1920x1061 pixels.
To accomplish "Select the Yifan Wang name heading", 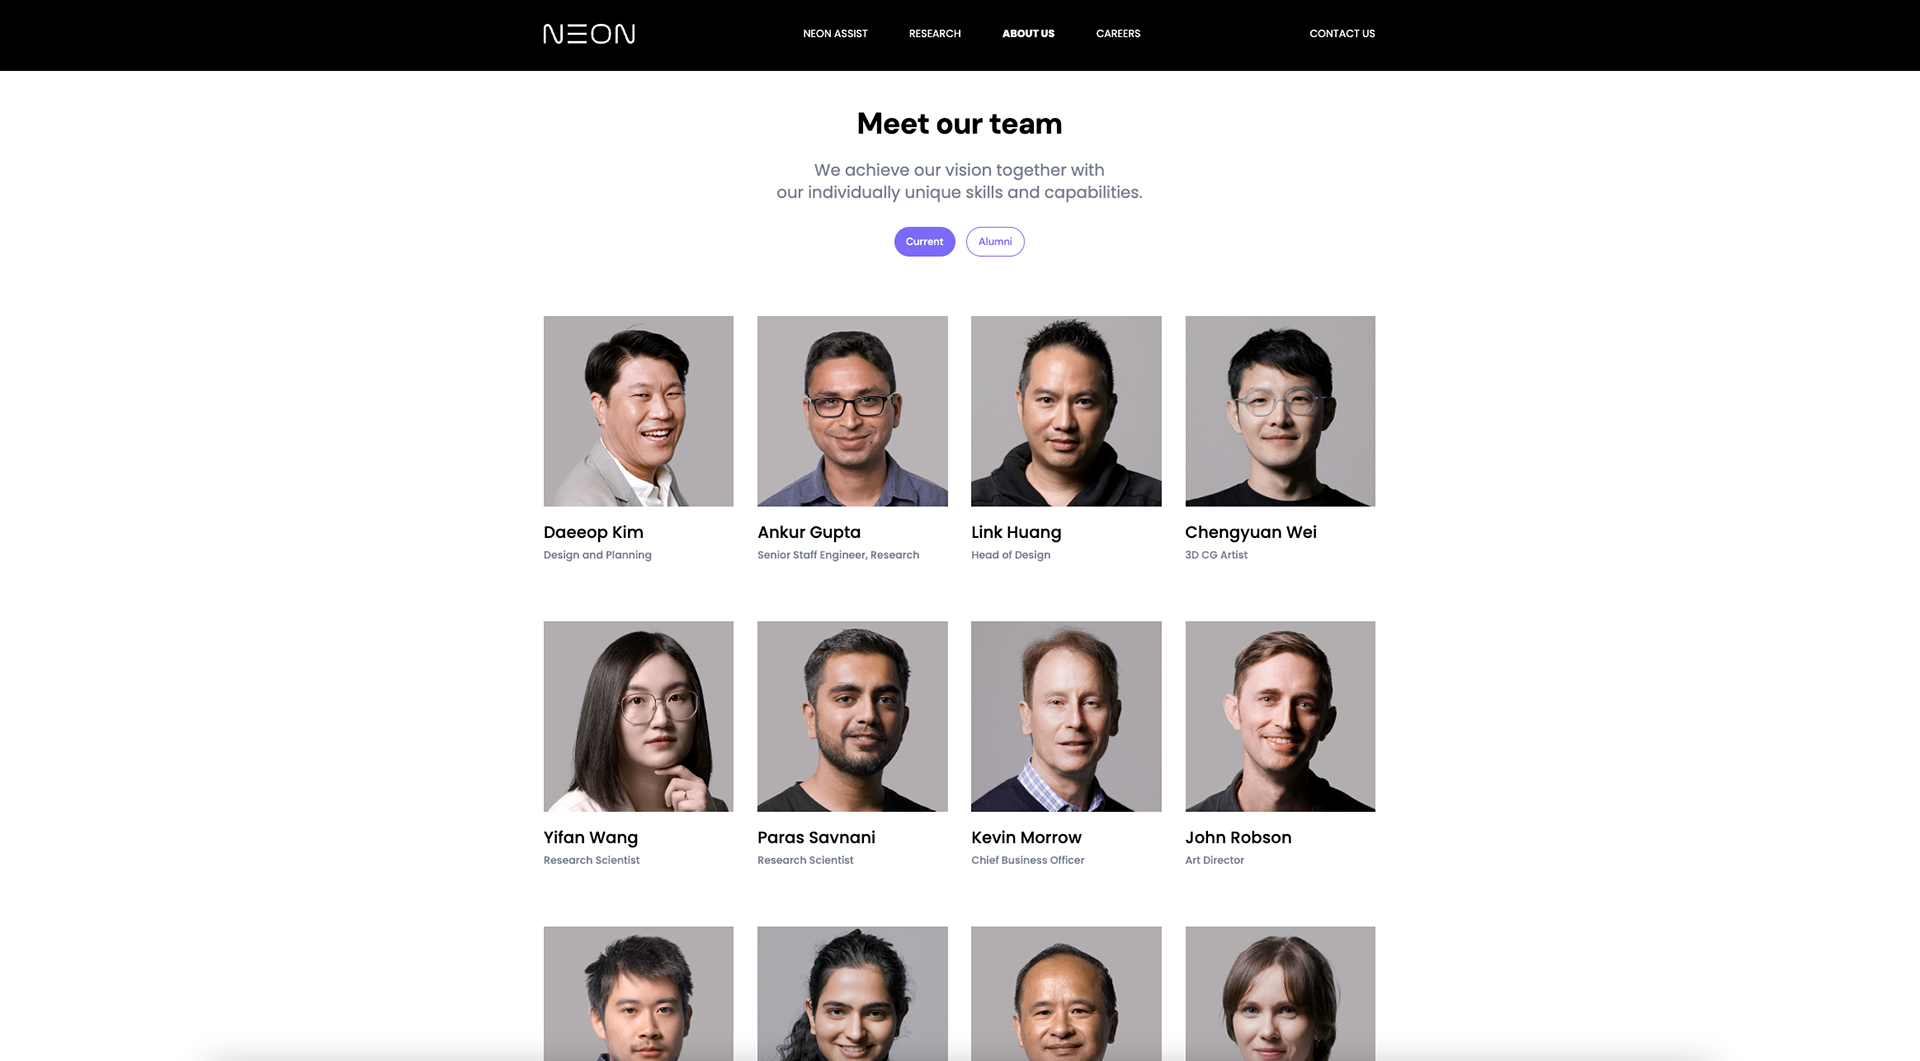I will coord(590,838).
